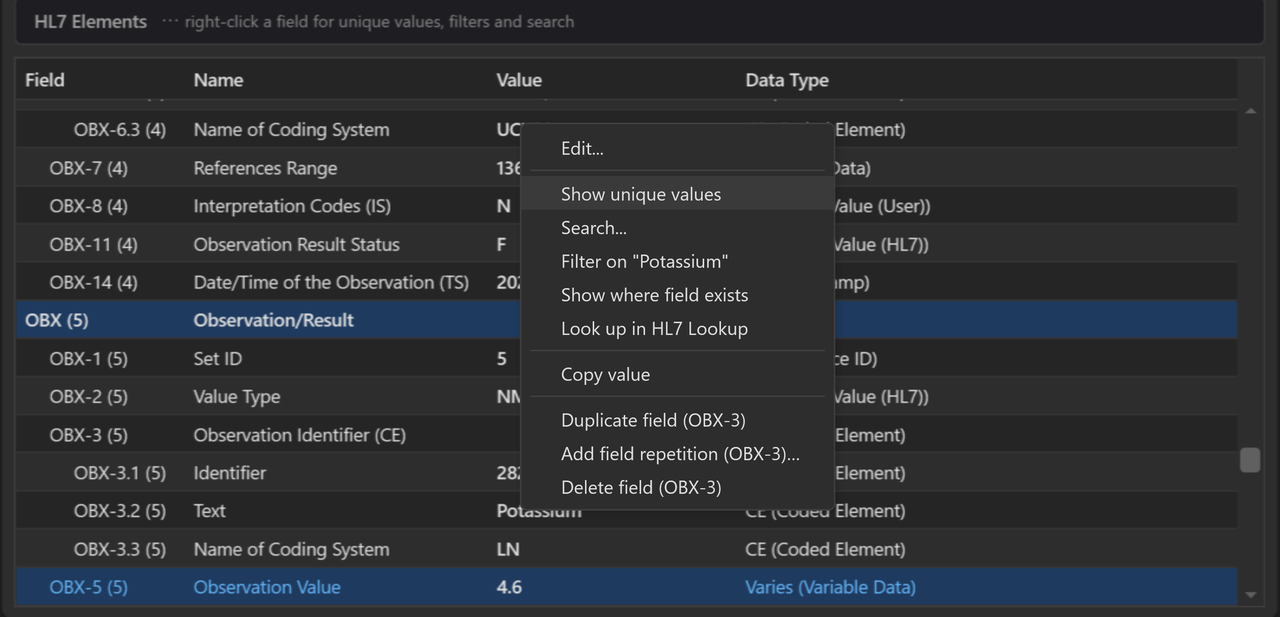Select the OBX-3 (5) field row
This screenshot has width=1280, height=617.
click(x=626, y=434)
